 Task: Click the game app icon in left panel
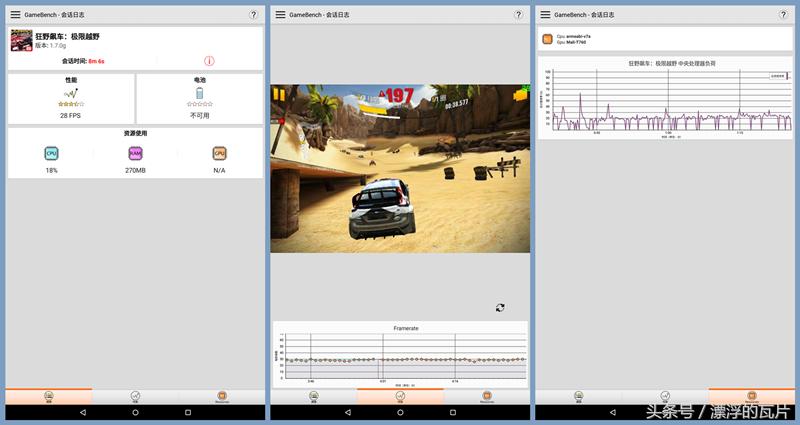21,40
